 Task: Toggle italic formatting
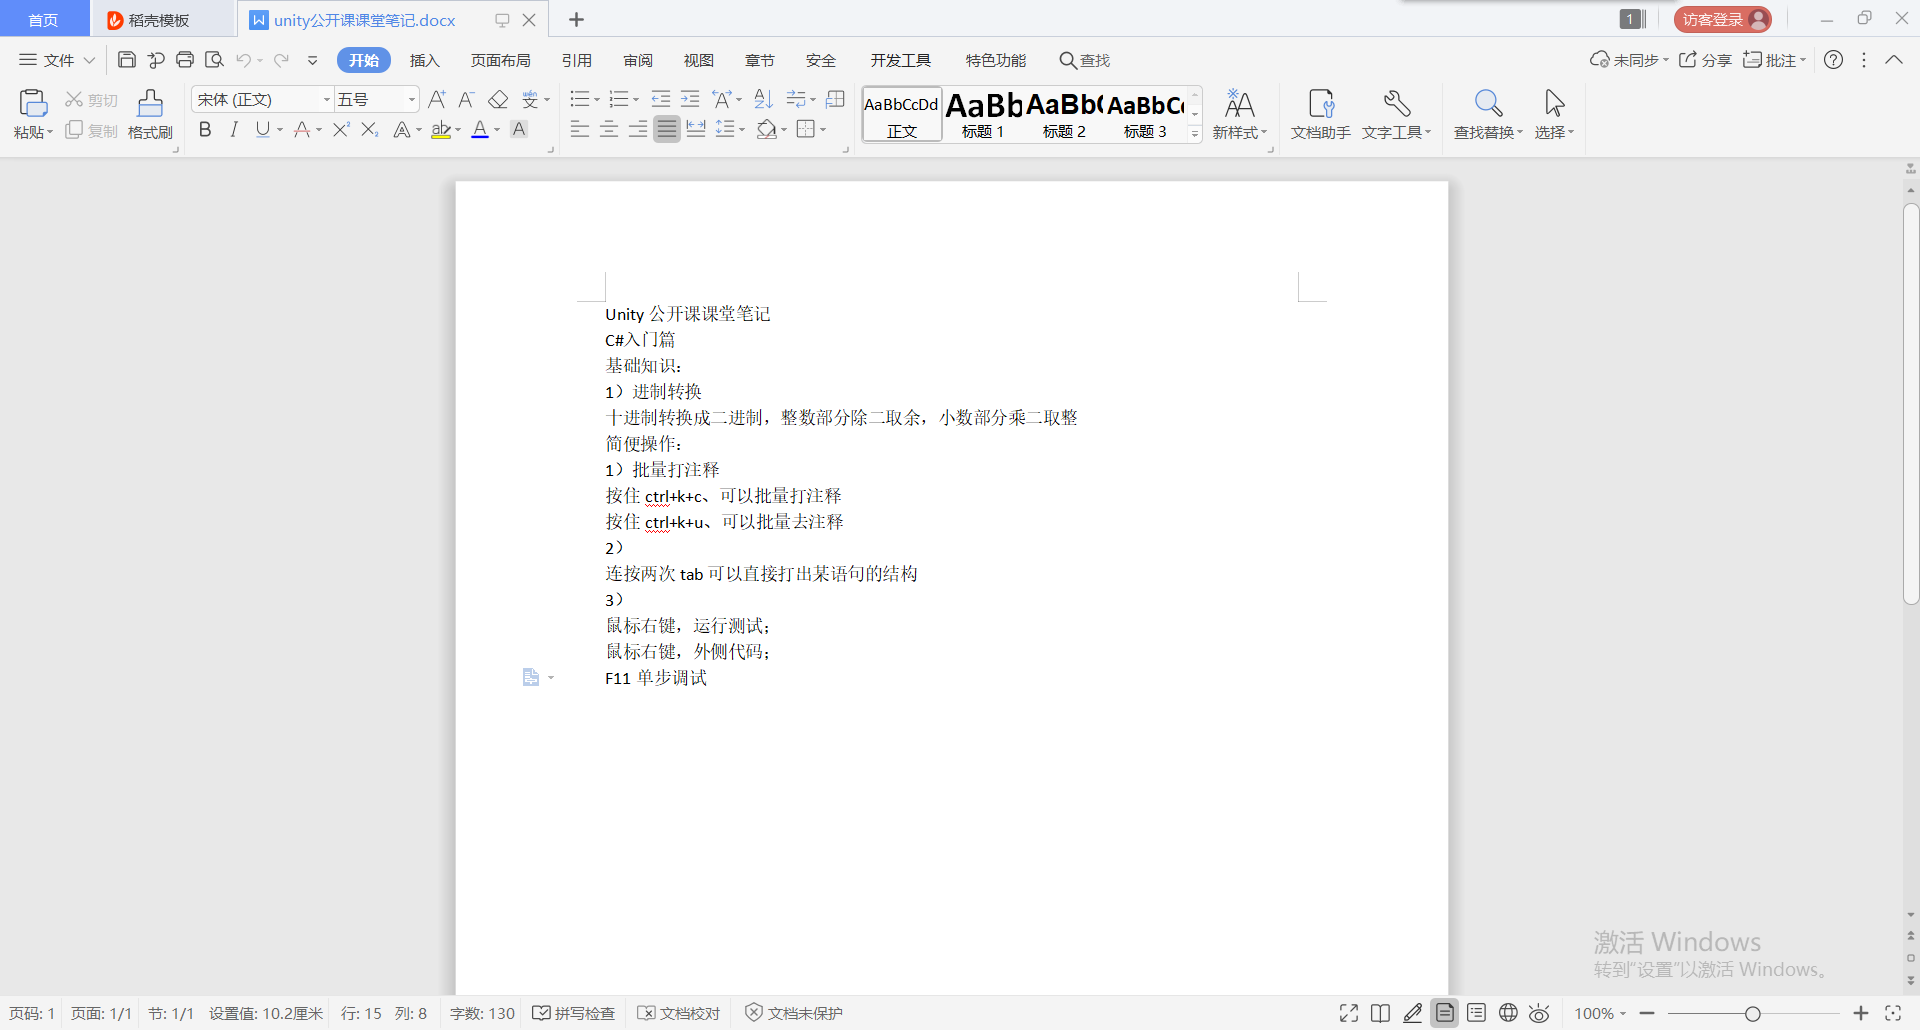234,129
